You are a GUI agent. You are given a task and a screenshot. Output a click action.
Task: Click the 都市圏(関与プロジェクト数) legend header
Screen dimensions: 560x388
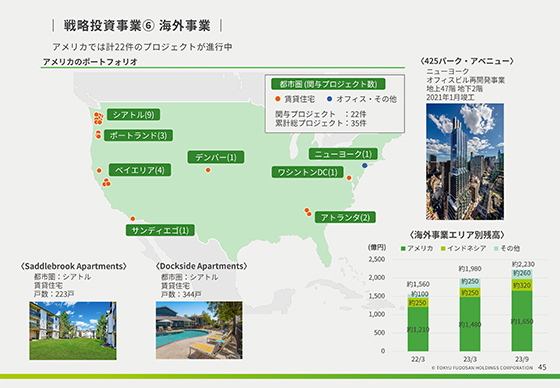[328, 84]
